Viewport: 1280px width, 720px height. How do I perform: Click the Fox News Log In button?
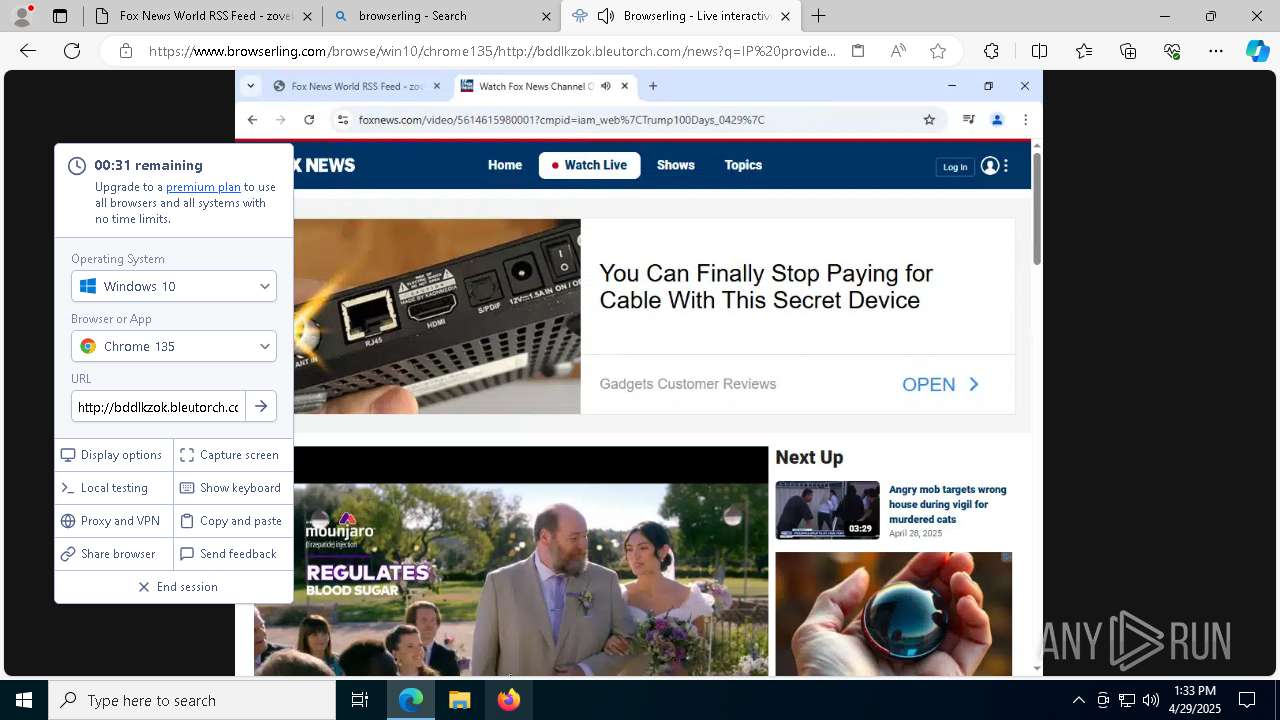click(x=955, y=167)
